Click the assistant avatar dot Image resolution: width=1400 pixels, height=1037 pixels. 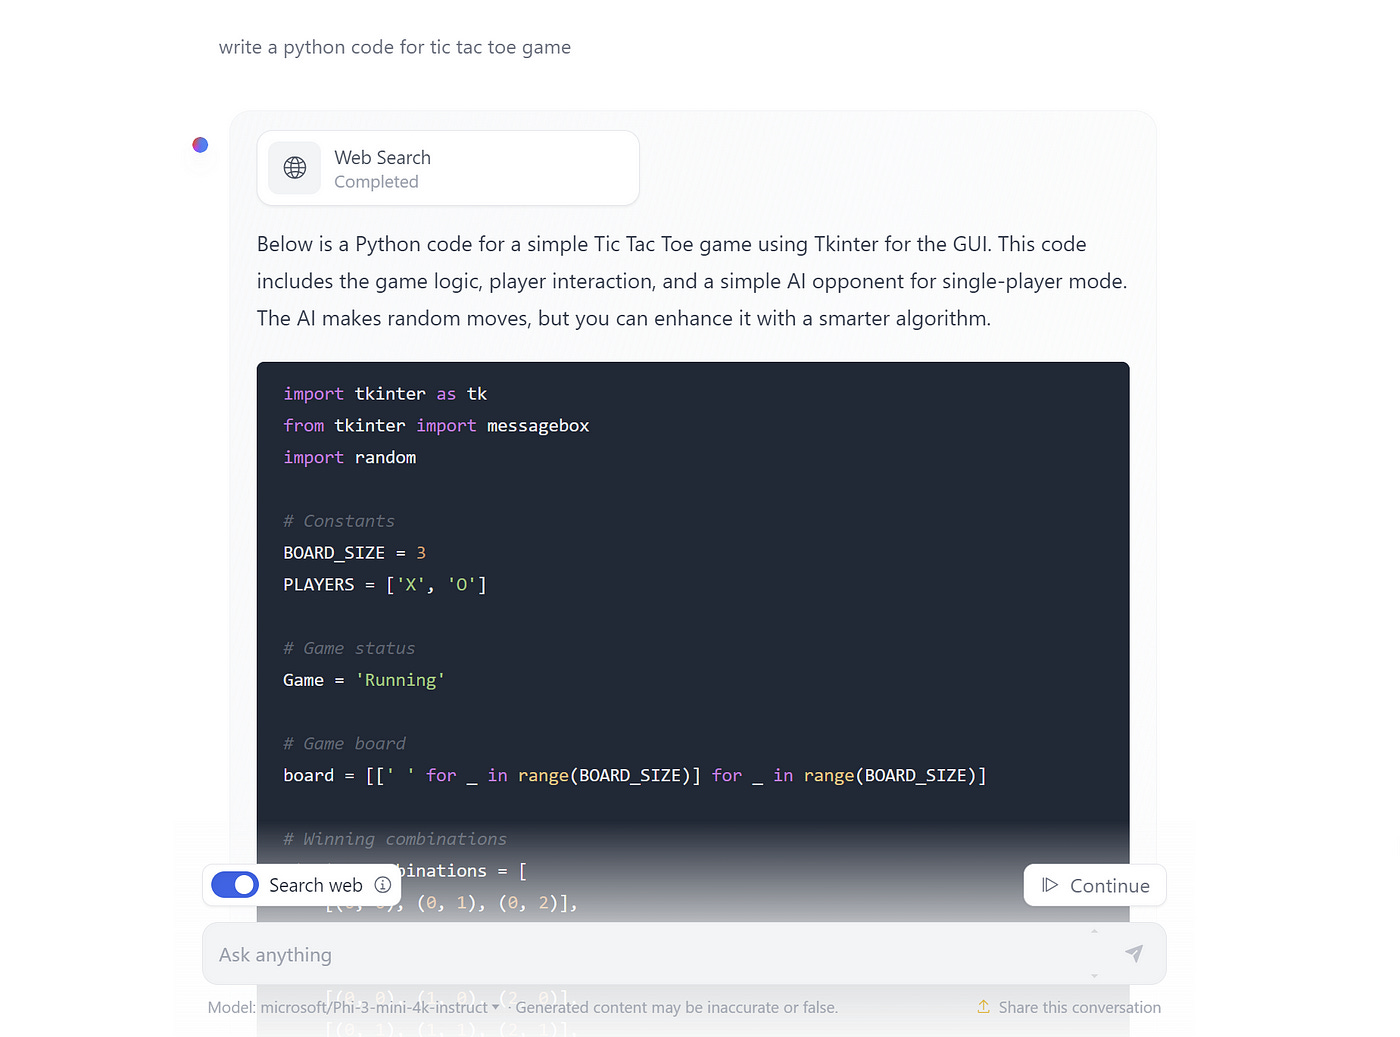199,144
